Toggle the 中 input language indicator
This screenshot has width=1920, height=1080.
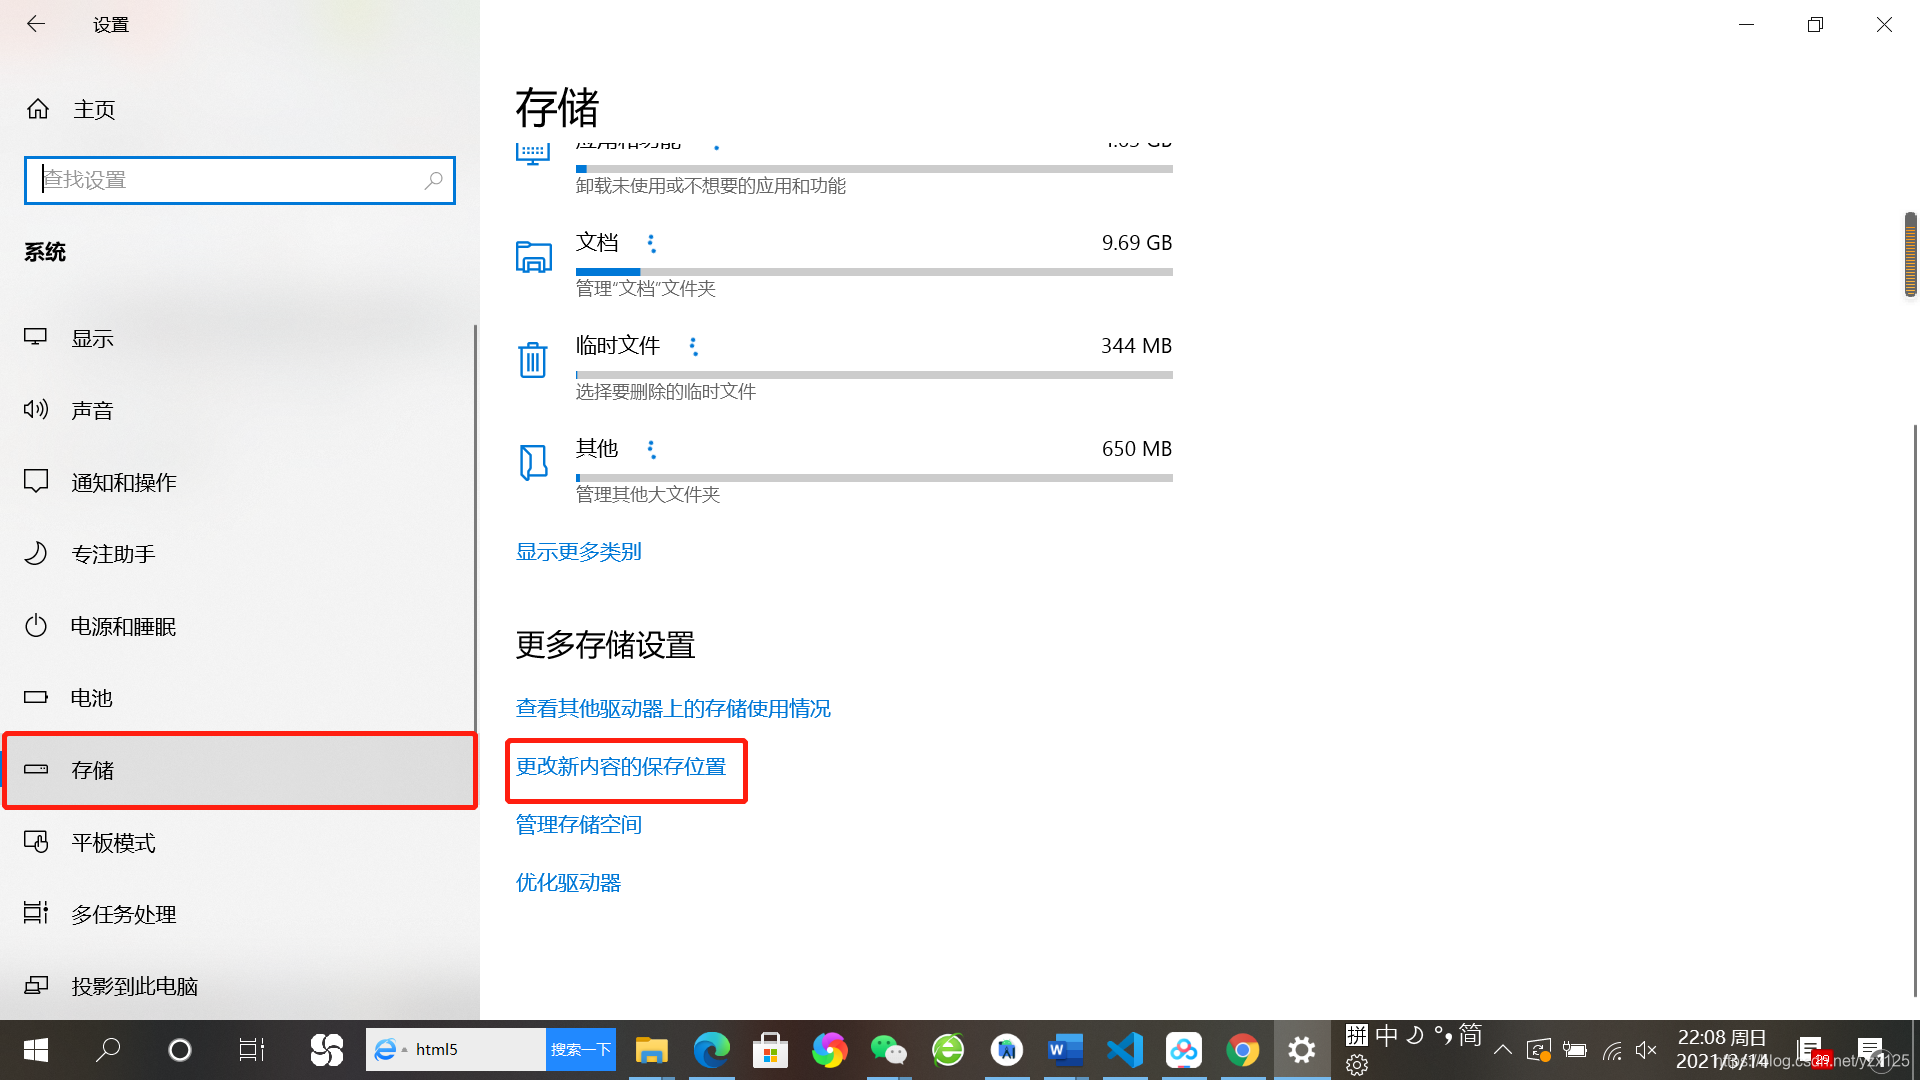(x=1387, y=1035)
